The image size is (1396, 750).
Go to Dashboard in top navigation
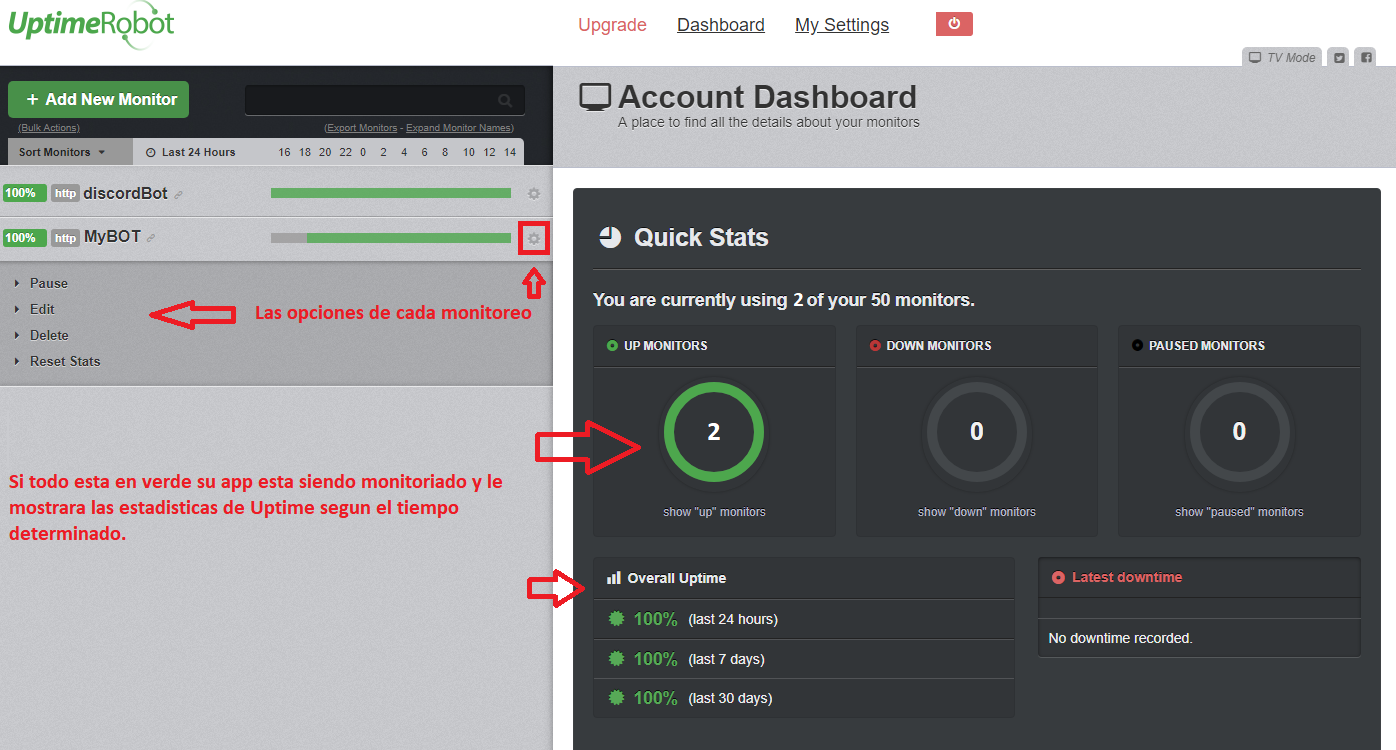point(721,25)
